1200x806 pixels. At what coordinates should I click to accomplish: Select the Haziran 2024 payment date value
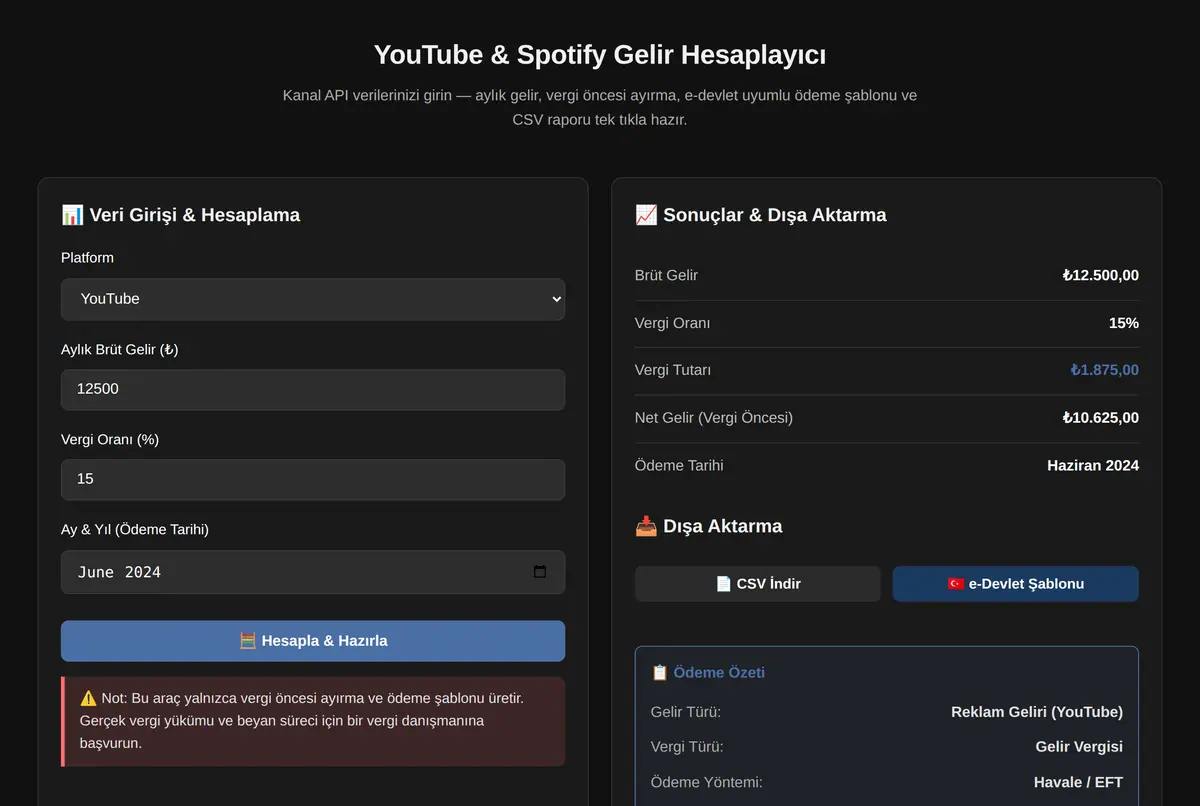[1093, 466]
